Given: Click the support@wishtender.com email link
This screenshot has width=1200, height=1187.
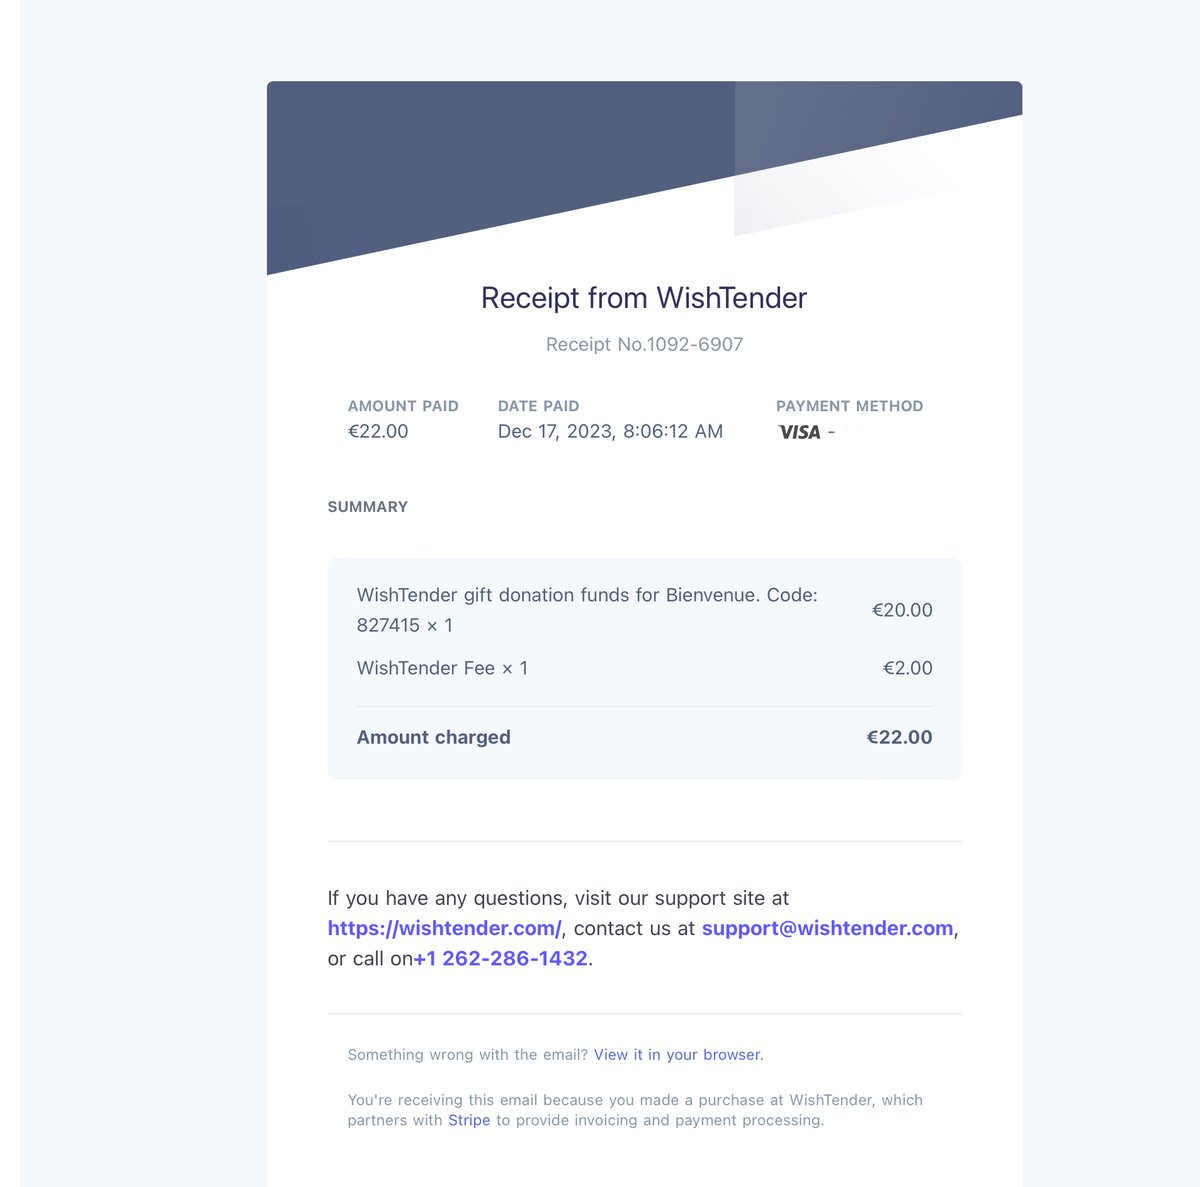Looking at the screenshot, I should (827, 928).
